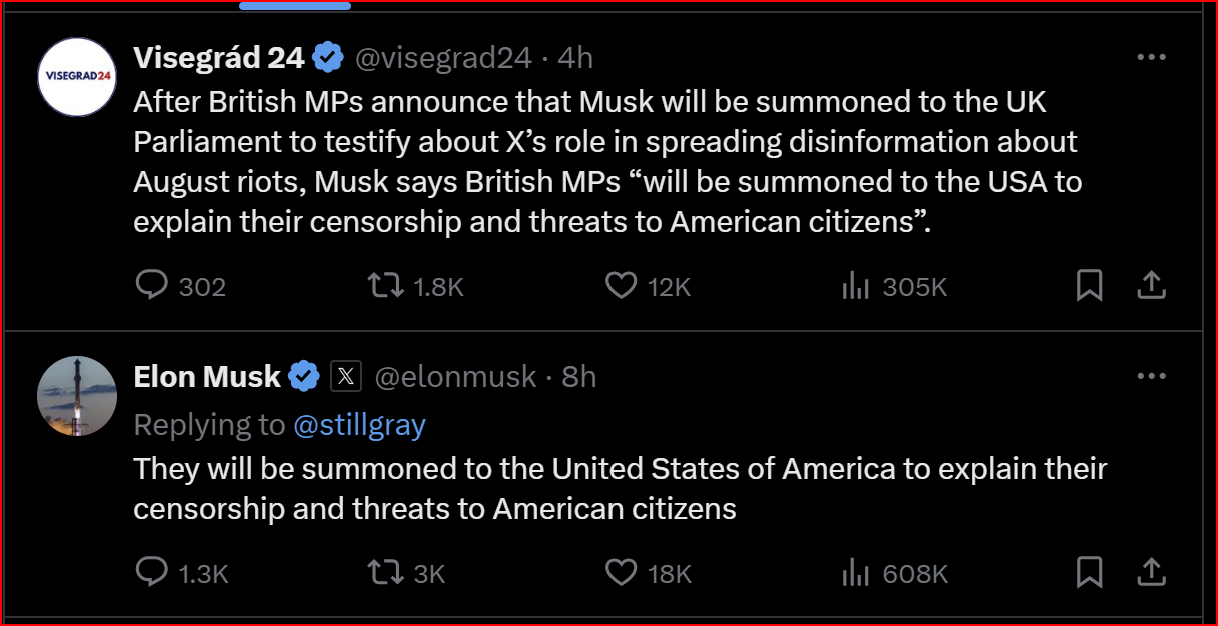Reply to the Visegrád 24 post
The width and height of the screenshot is (1218, 626).
[151, 287]
